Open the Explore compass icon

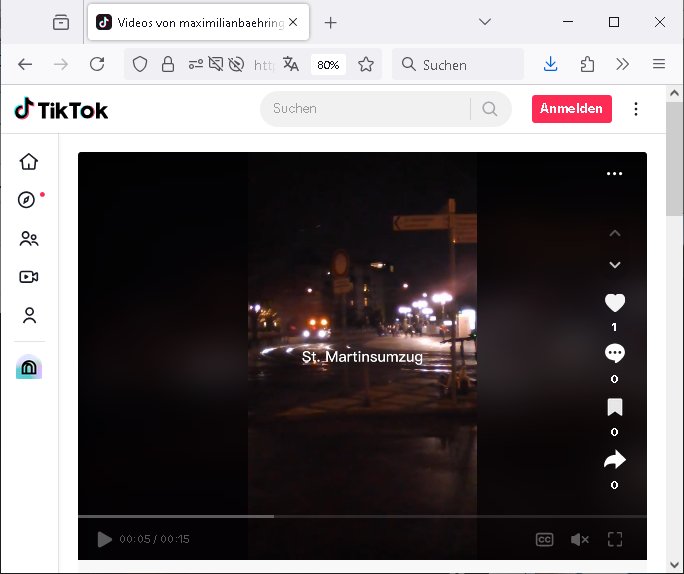point(28,200)
